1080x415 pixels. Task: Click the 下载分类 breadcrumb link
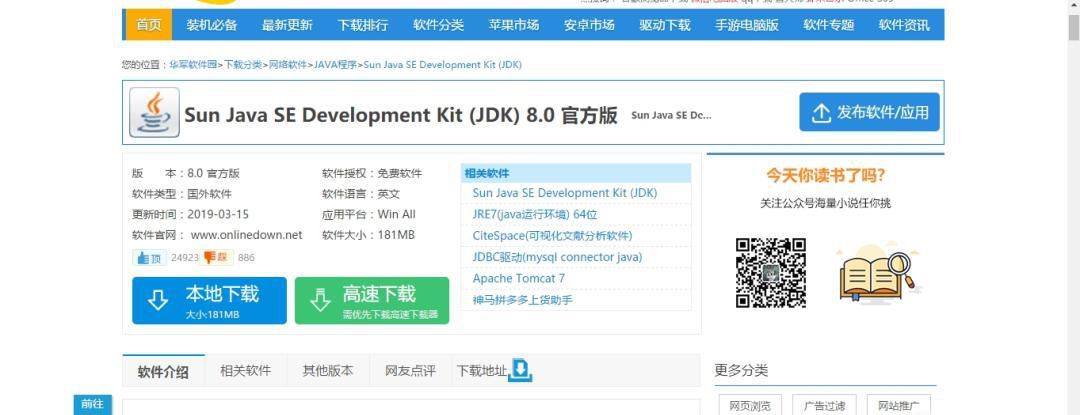click(242, 65)
